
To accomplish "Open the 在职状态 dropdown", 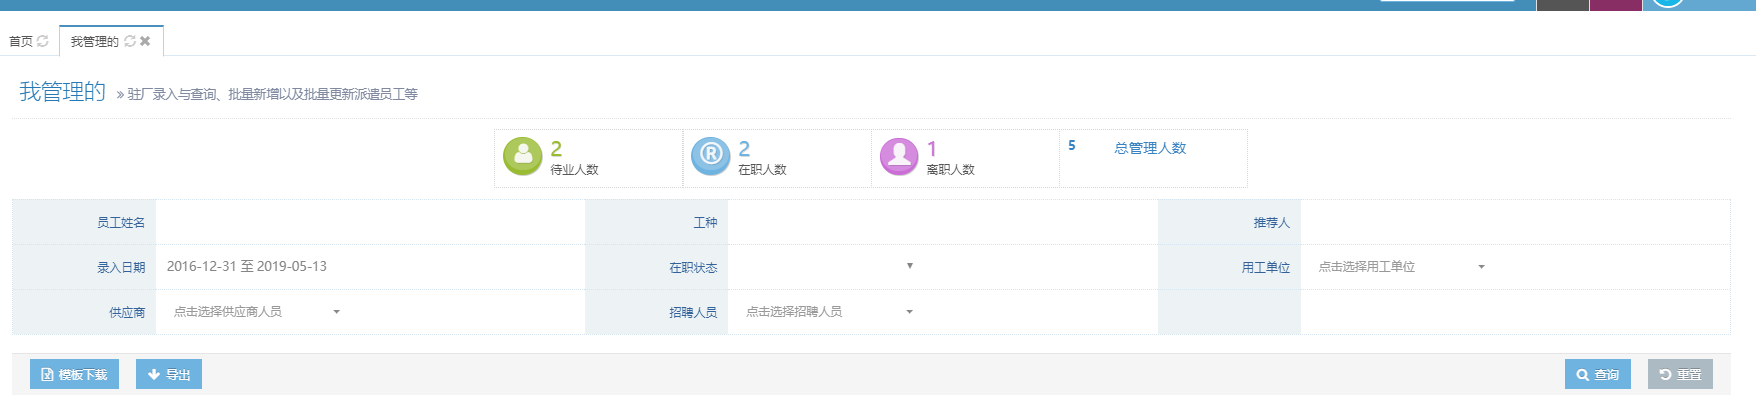I will click(823, 267).
